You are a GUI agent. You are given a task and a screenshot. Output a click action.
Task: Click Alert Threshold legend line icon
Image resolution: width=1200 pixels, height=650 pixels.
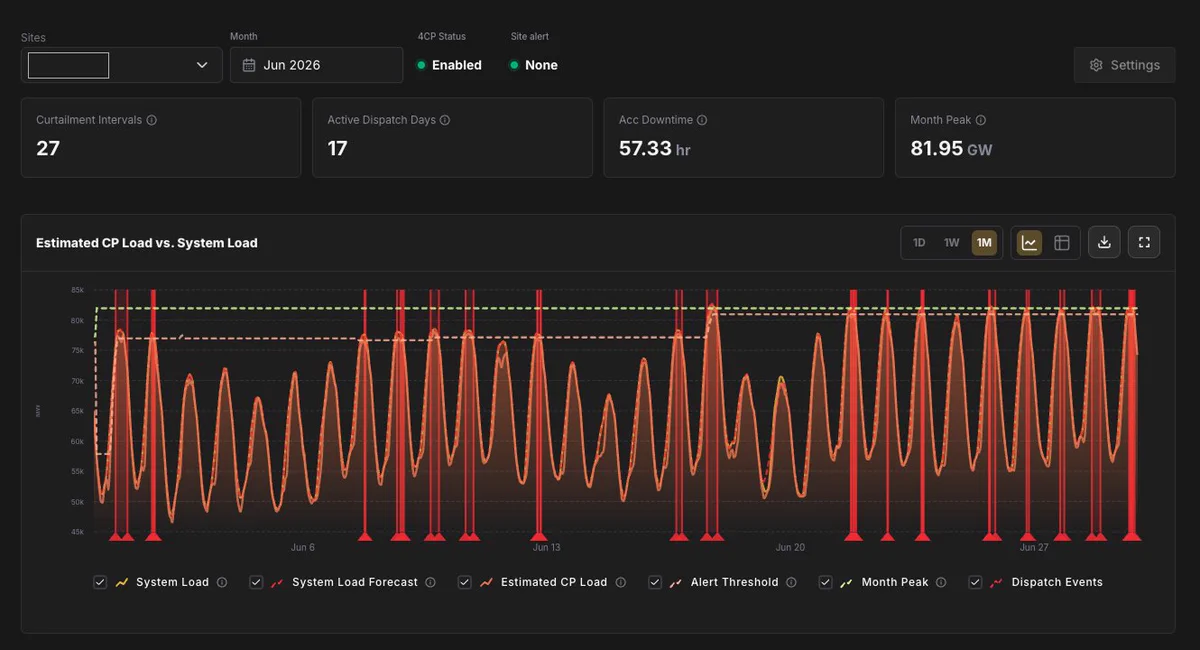pyautogui.click(x=677, y=582)
